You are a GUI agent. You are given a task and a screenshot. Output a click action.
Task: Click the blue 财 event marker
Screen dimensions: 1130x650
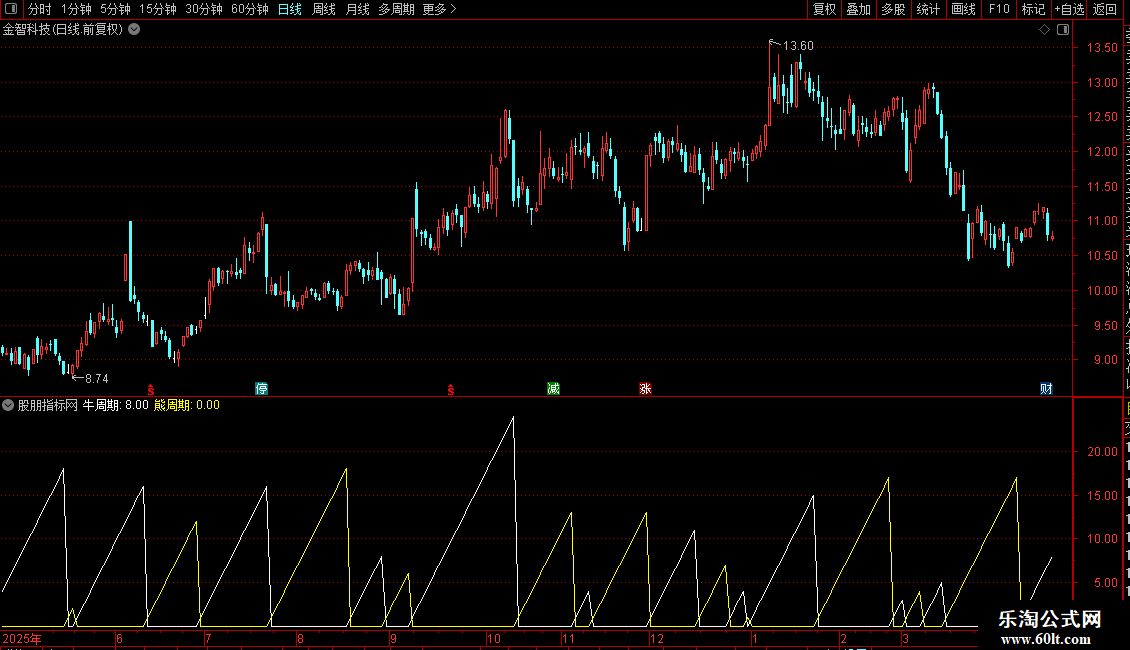coord(1046,388)
